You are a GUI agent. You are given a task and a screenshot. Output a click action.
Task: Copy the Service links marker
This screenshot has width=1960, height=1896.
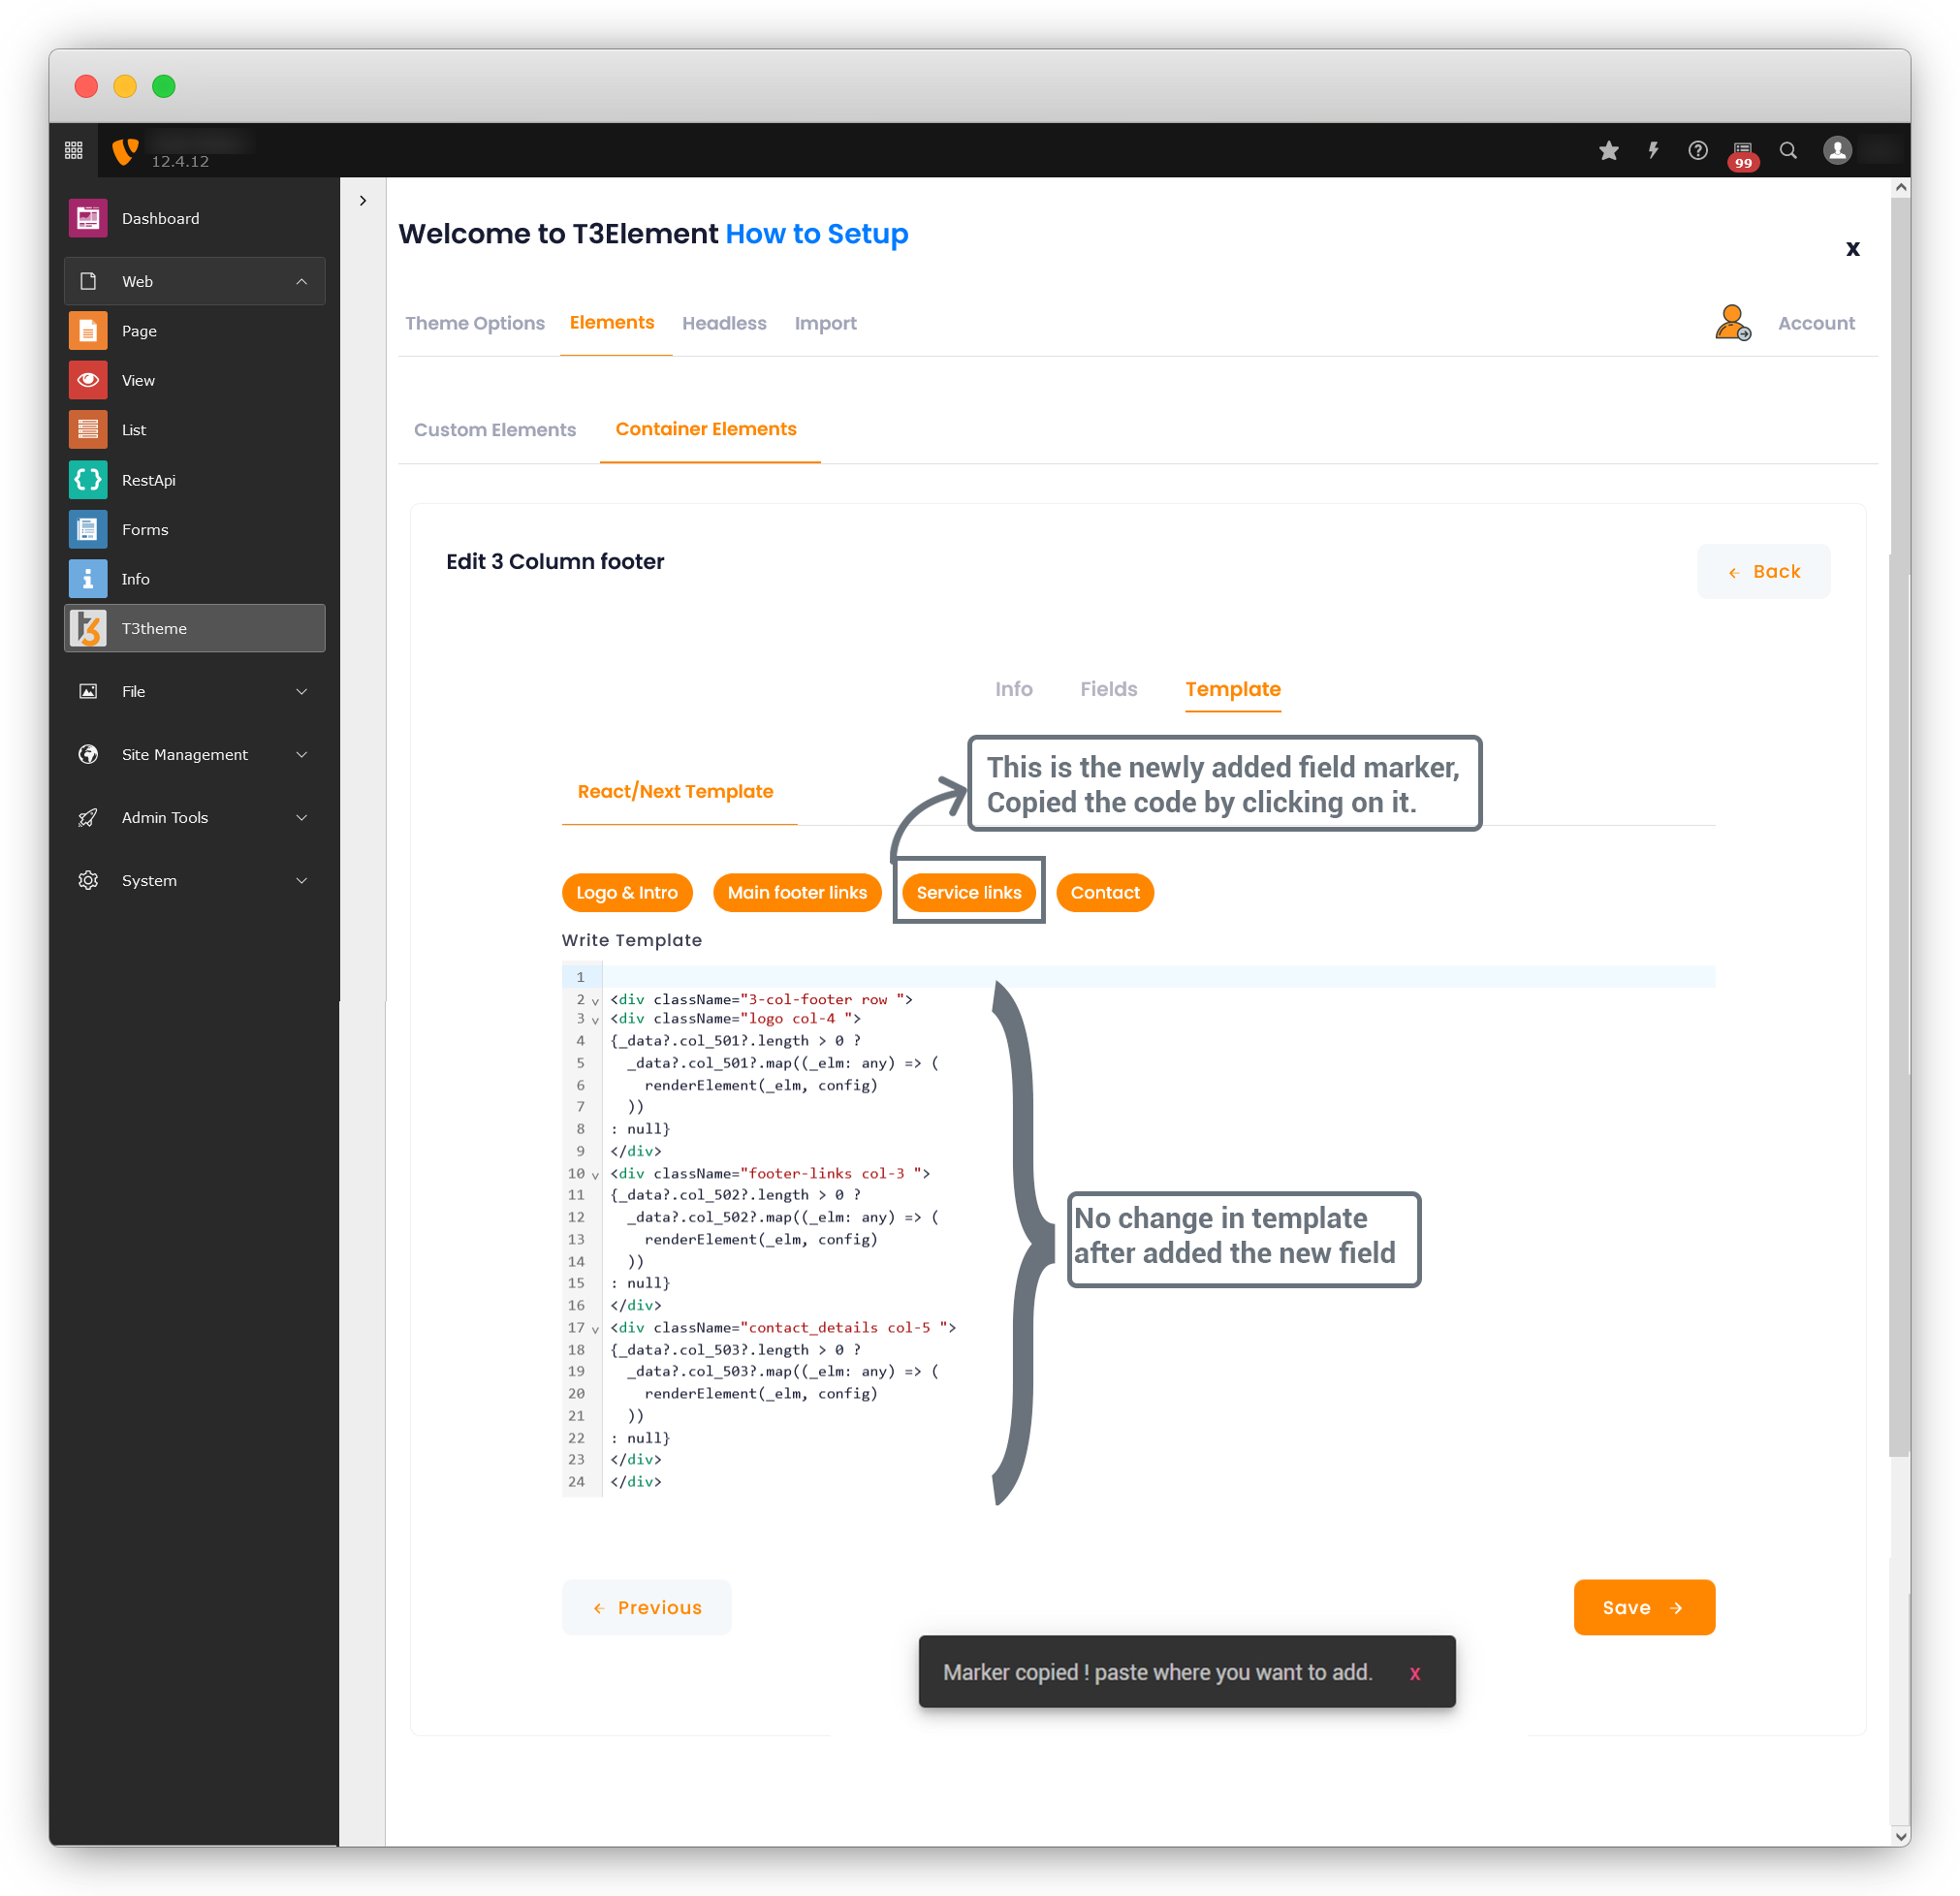(x=968, y=892)
